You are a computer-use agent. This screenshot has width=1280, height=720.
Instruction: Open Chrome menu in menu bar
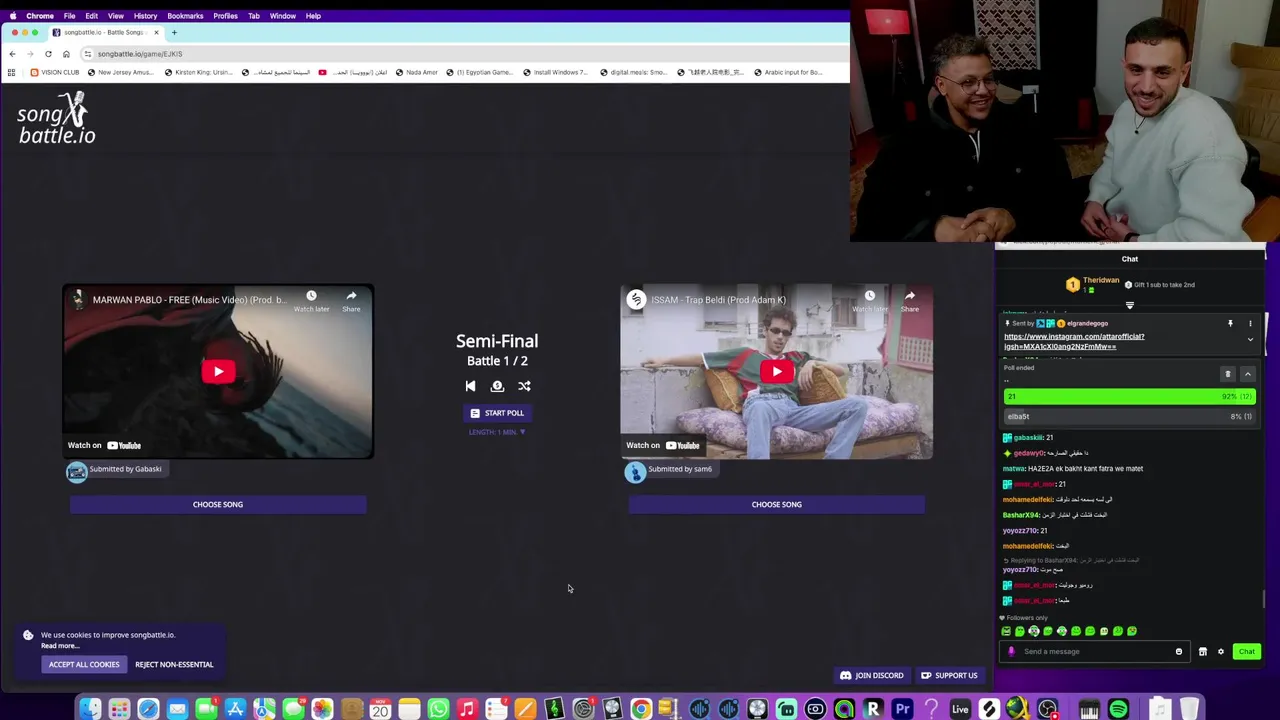40,16
